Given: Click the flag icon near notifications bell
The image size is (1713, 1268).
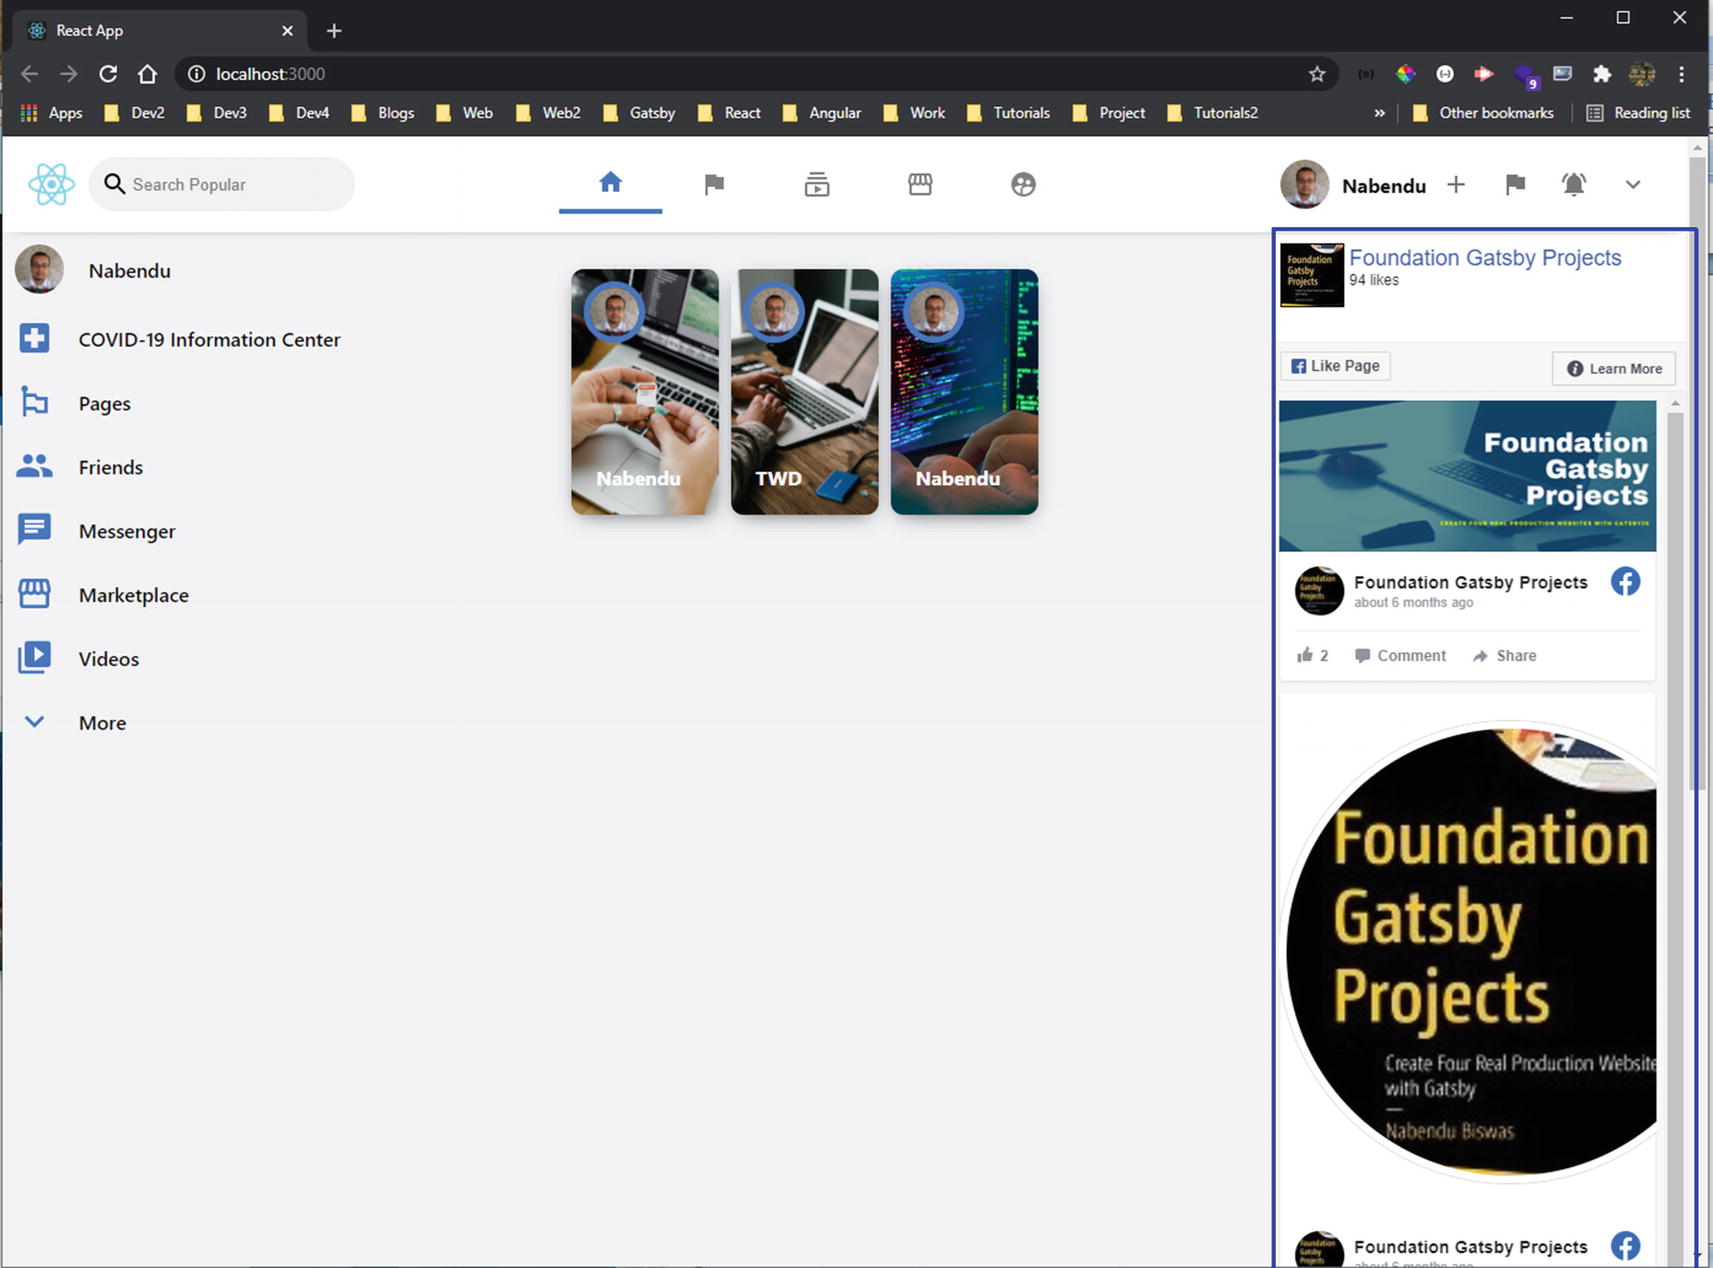Looking at the screenshot, I should (x=1515, y=185).
